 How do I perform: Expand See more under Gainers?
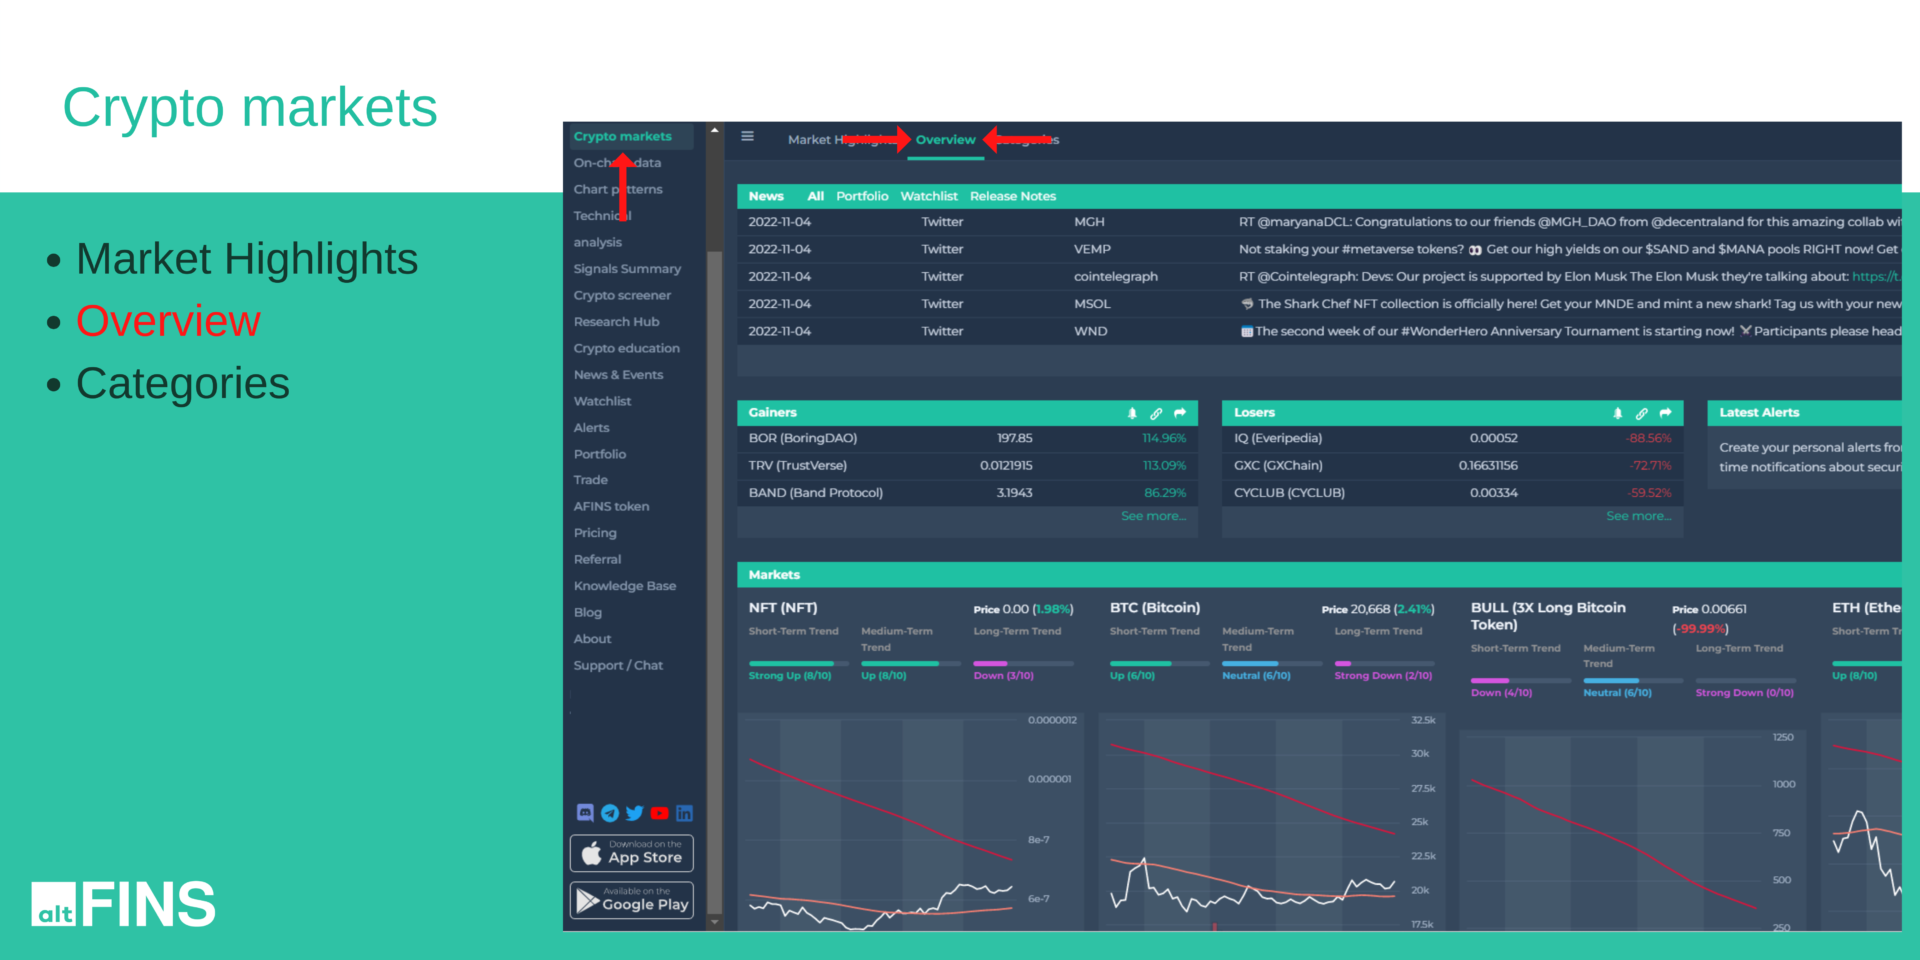pos(1153,516)
